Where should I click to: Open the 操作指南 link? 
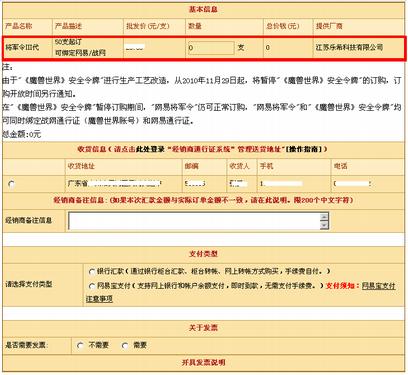click(x=304, y=149)
